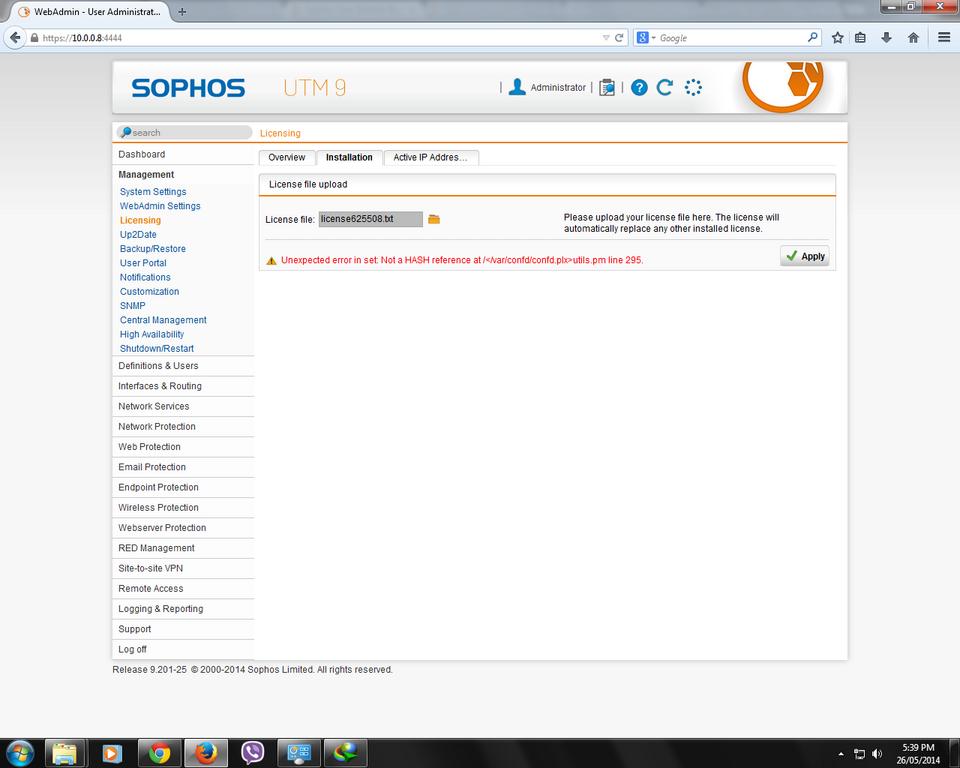Click the dotted spinner icon in header
The image size is (960, 768).
click(693, 88)
